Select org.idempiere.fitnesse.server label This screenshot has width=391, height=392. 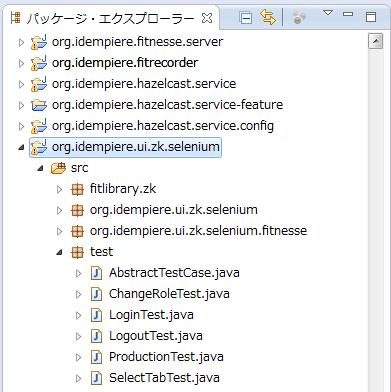(137, 42)
